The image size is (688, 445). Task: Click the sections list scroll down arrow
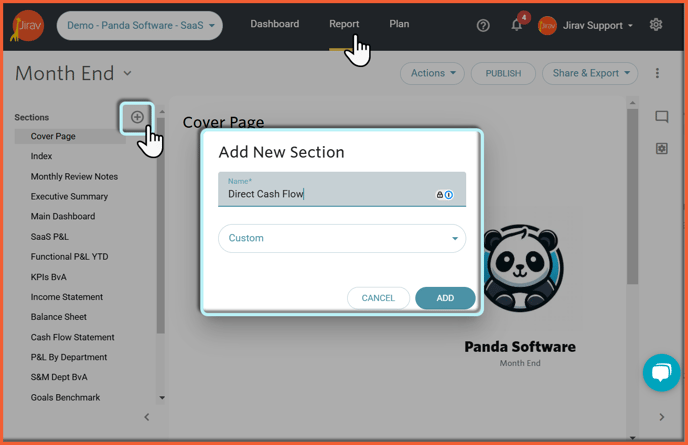pyautogui.click(x=162, y=398)
